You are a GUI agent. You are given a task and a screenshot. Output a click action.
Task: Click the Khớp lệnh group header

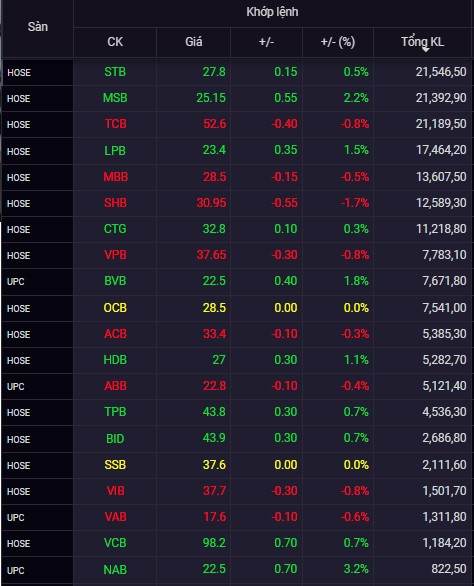coord(272,12)
